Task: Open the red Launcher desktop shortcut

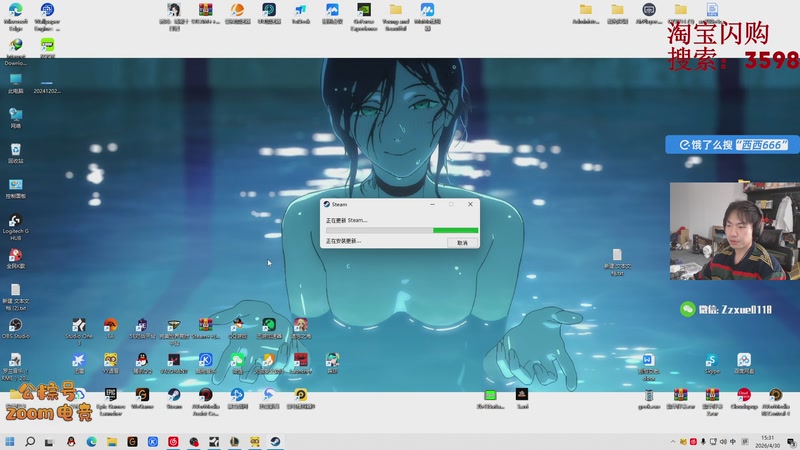Action: pyautogui.click(x=301, y=363)
